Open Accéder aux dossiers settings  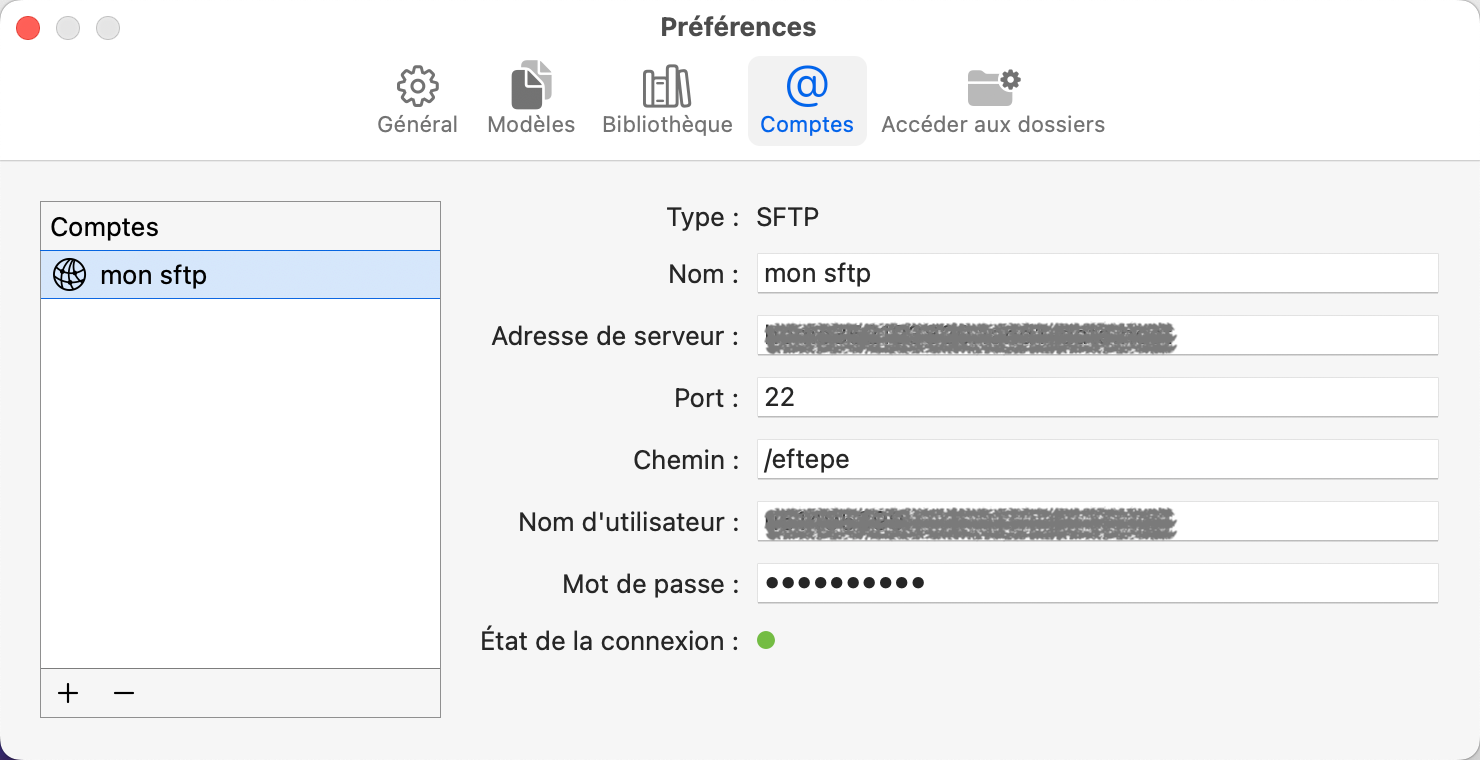[992, 100]
